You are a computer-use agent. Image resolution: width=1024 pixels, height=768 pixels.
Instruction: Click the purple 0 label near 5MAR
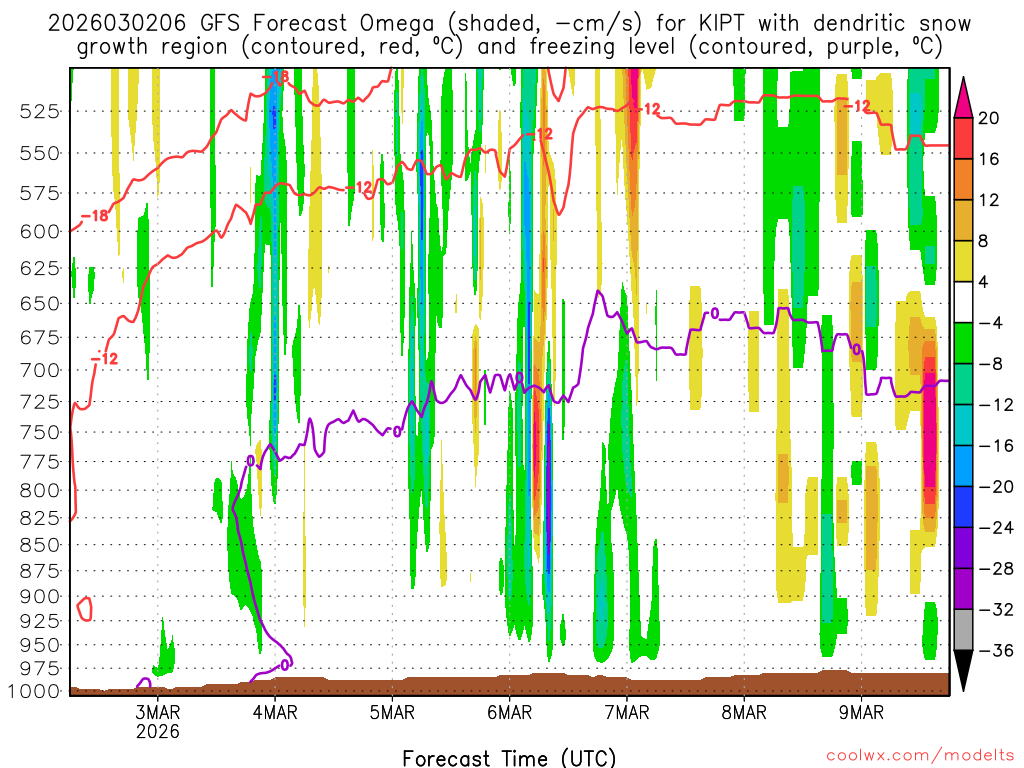pyautogui.click(x=396, y=432)
